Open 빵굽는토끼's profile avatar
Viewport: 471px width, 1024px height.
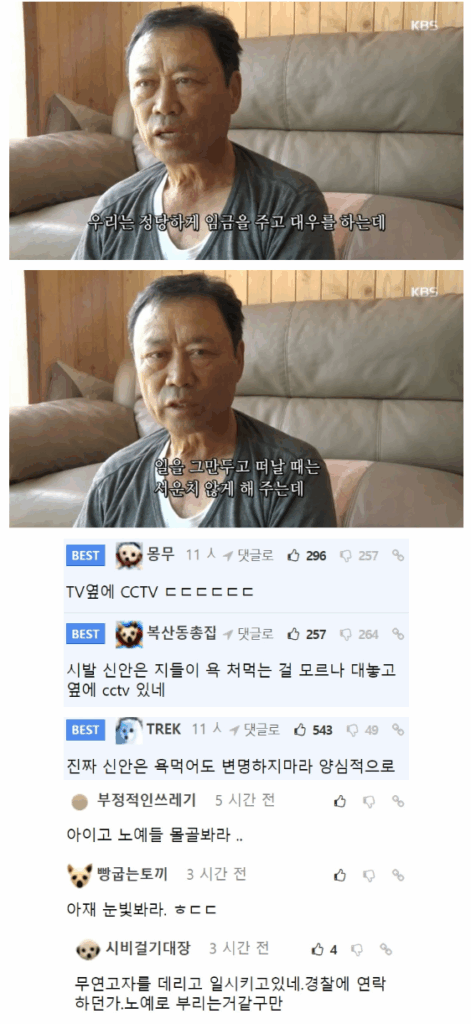click(80, 875)
